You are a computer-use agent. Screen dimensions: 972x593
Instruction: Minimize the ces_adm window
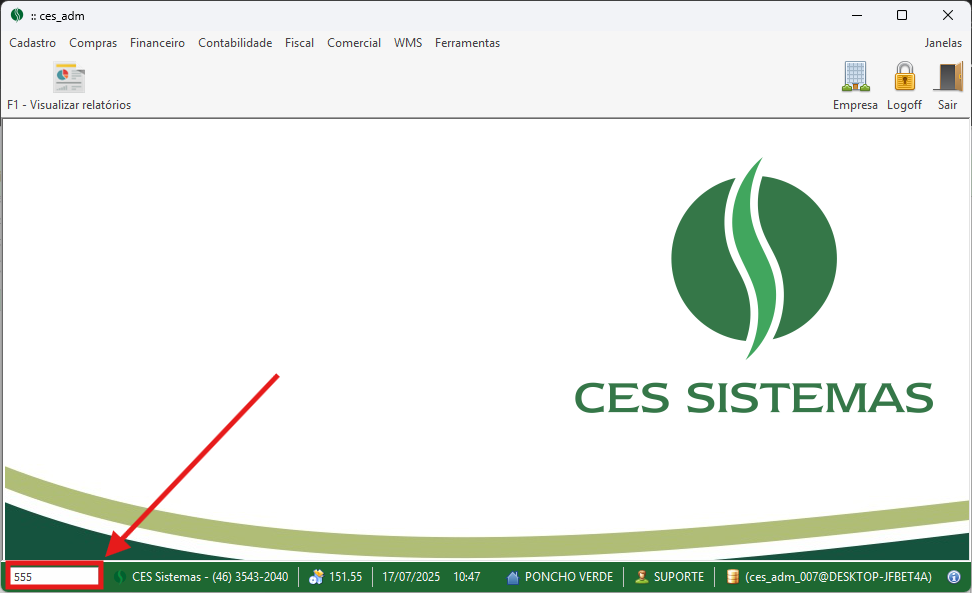click(857, 15)
